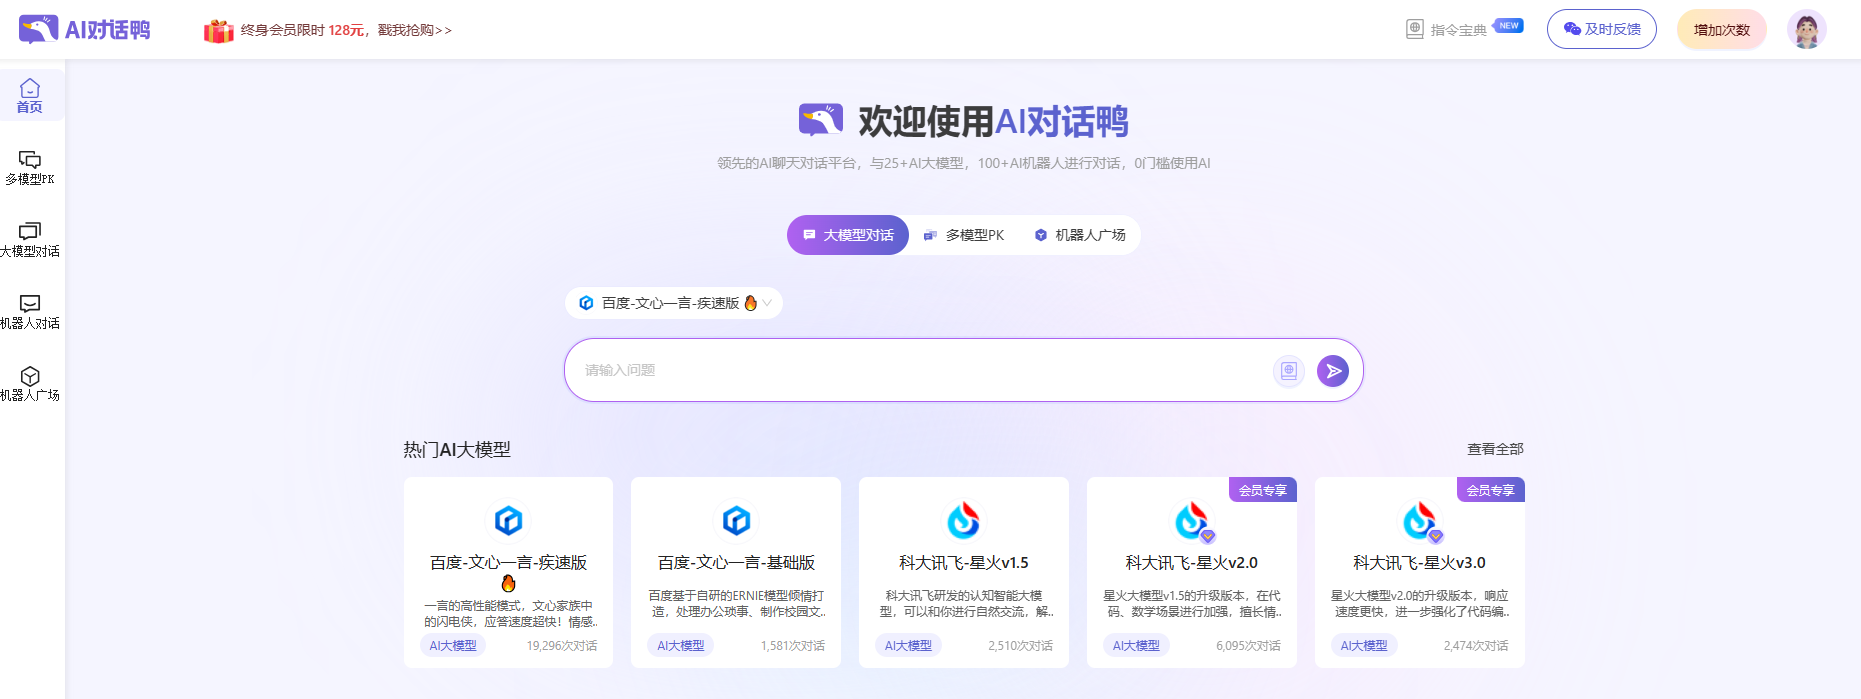
Task: Open 大模型对话 in the sidebar
Action: tap(30, 240)
